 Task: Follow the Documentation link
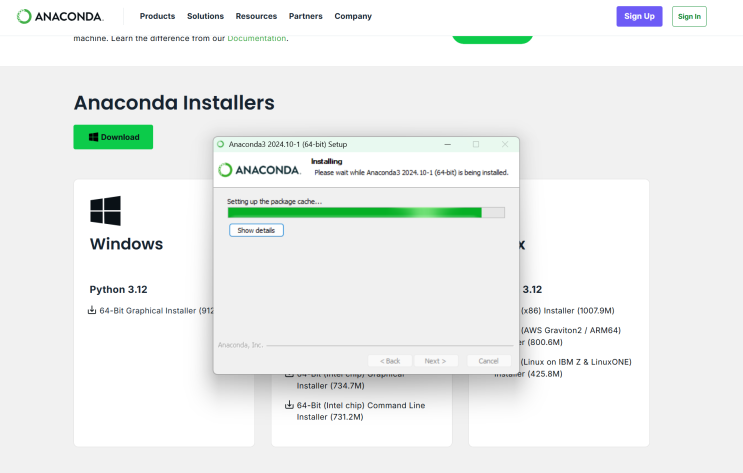[257, 38]
